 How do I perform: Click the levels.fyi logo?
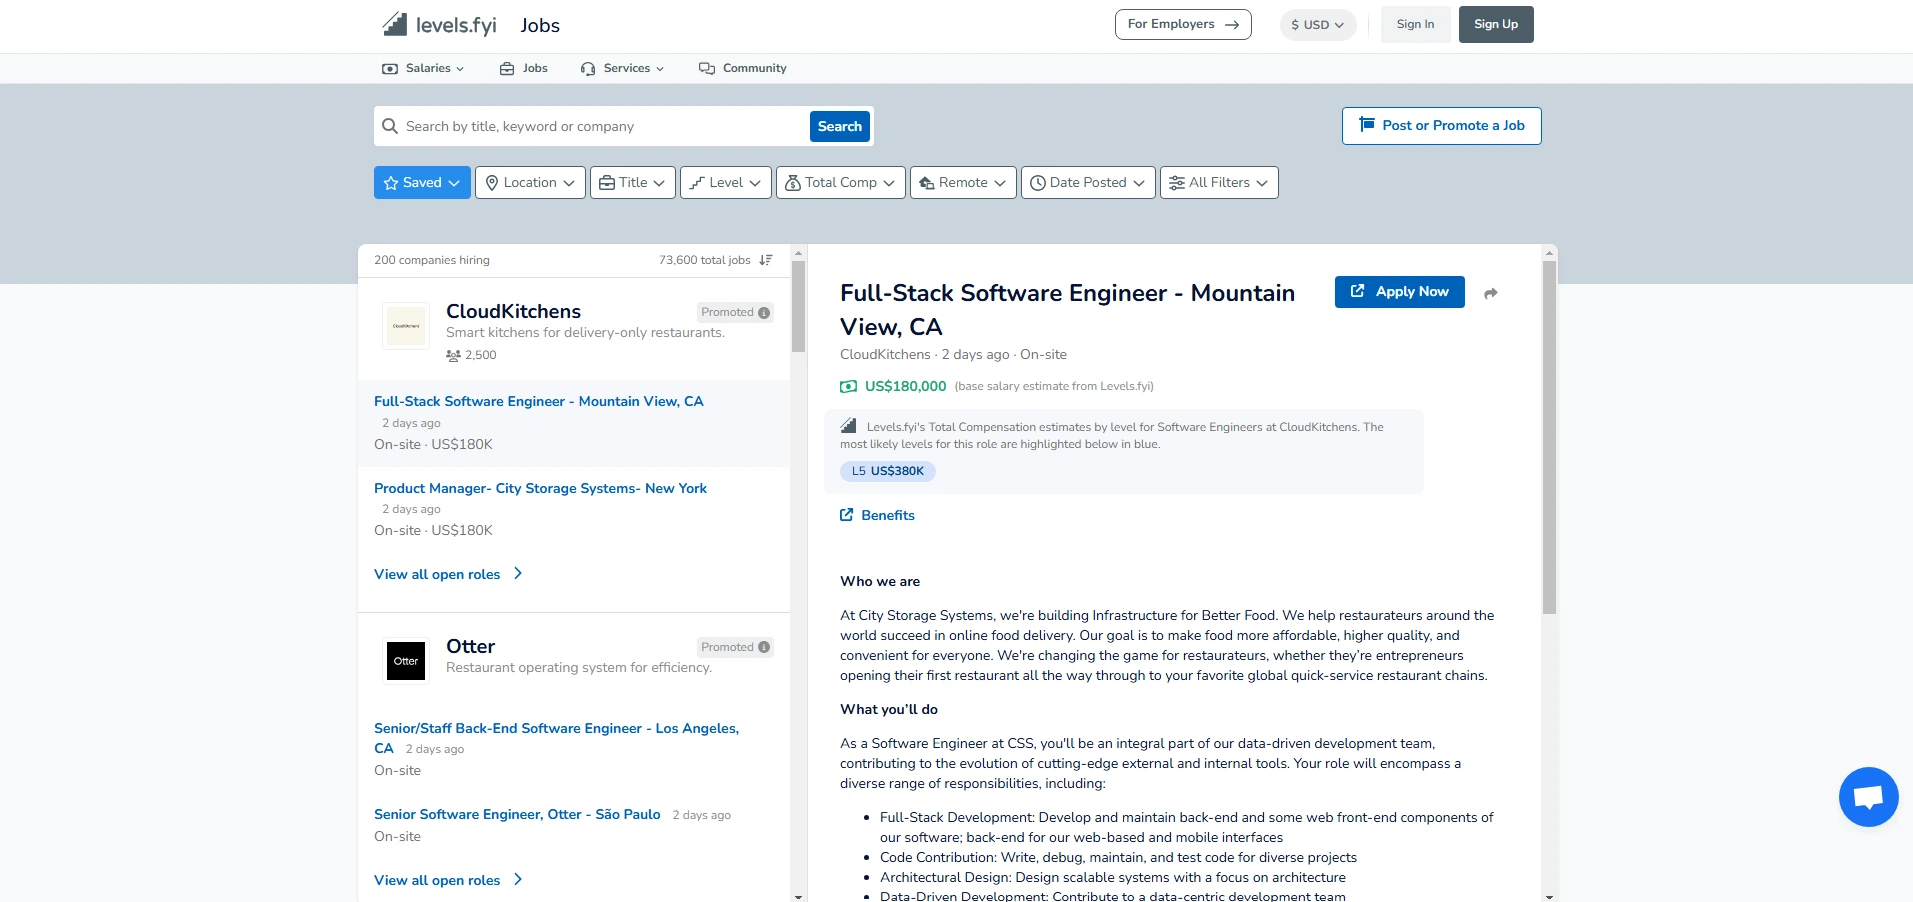[439, 24]
